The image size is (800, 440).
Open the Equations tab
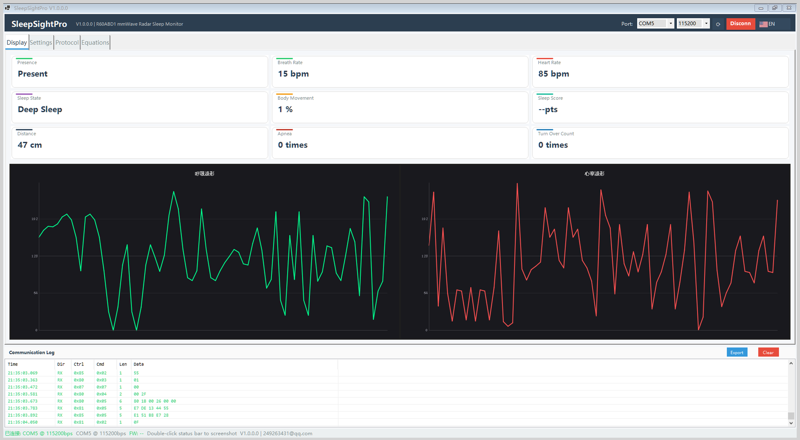(x=95, y=42)
